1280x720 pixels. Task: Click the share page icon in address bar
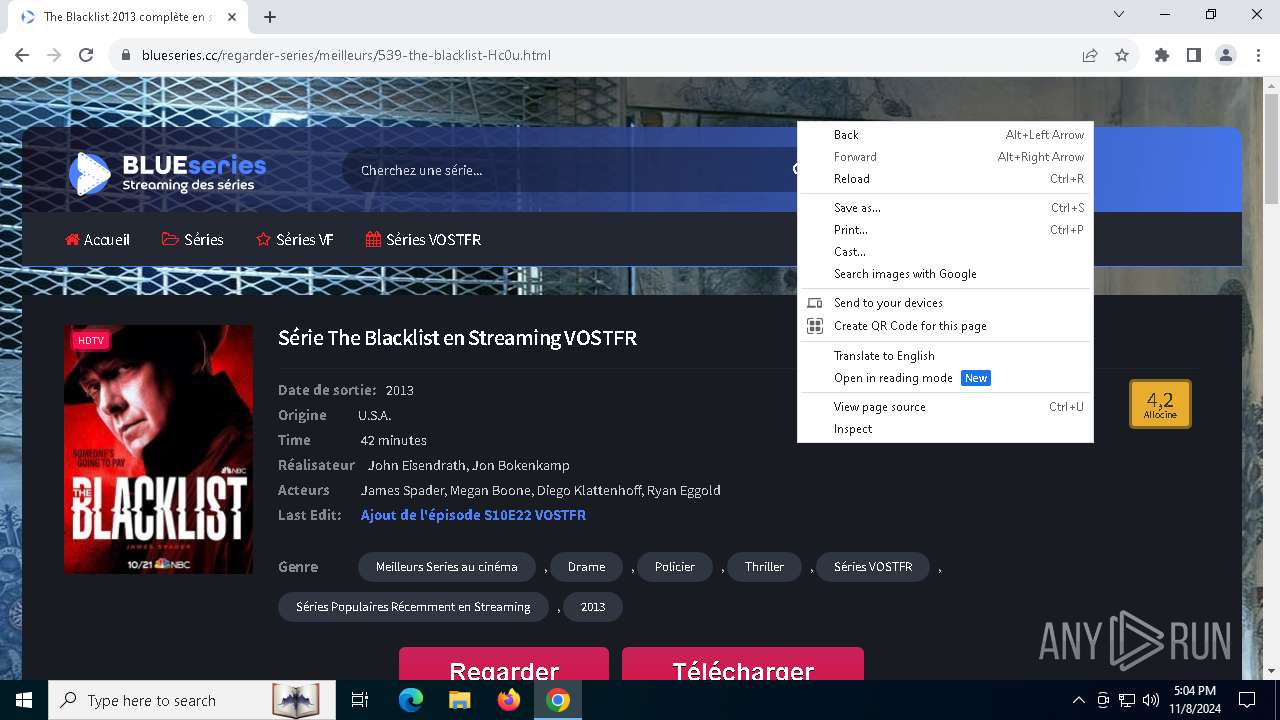1090,55
